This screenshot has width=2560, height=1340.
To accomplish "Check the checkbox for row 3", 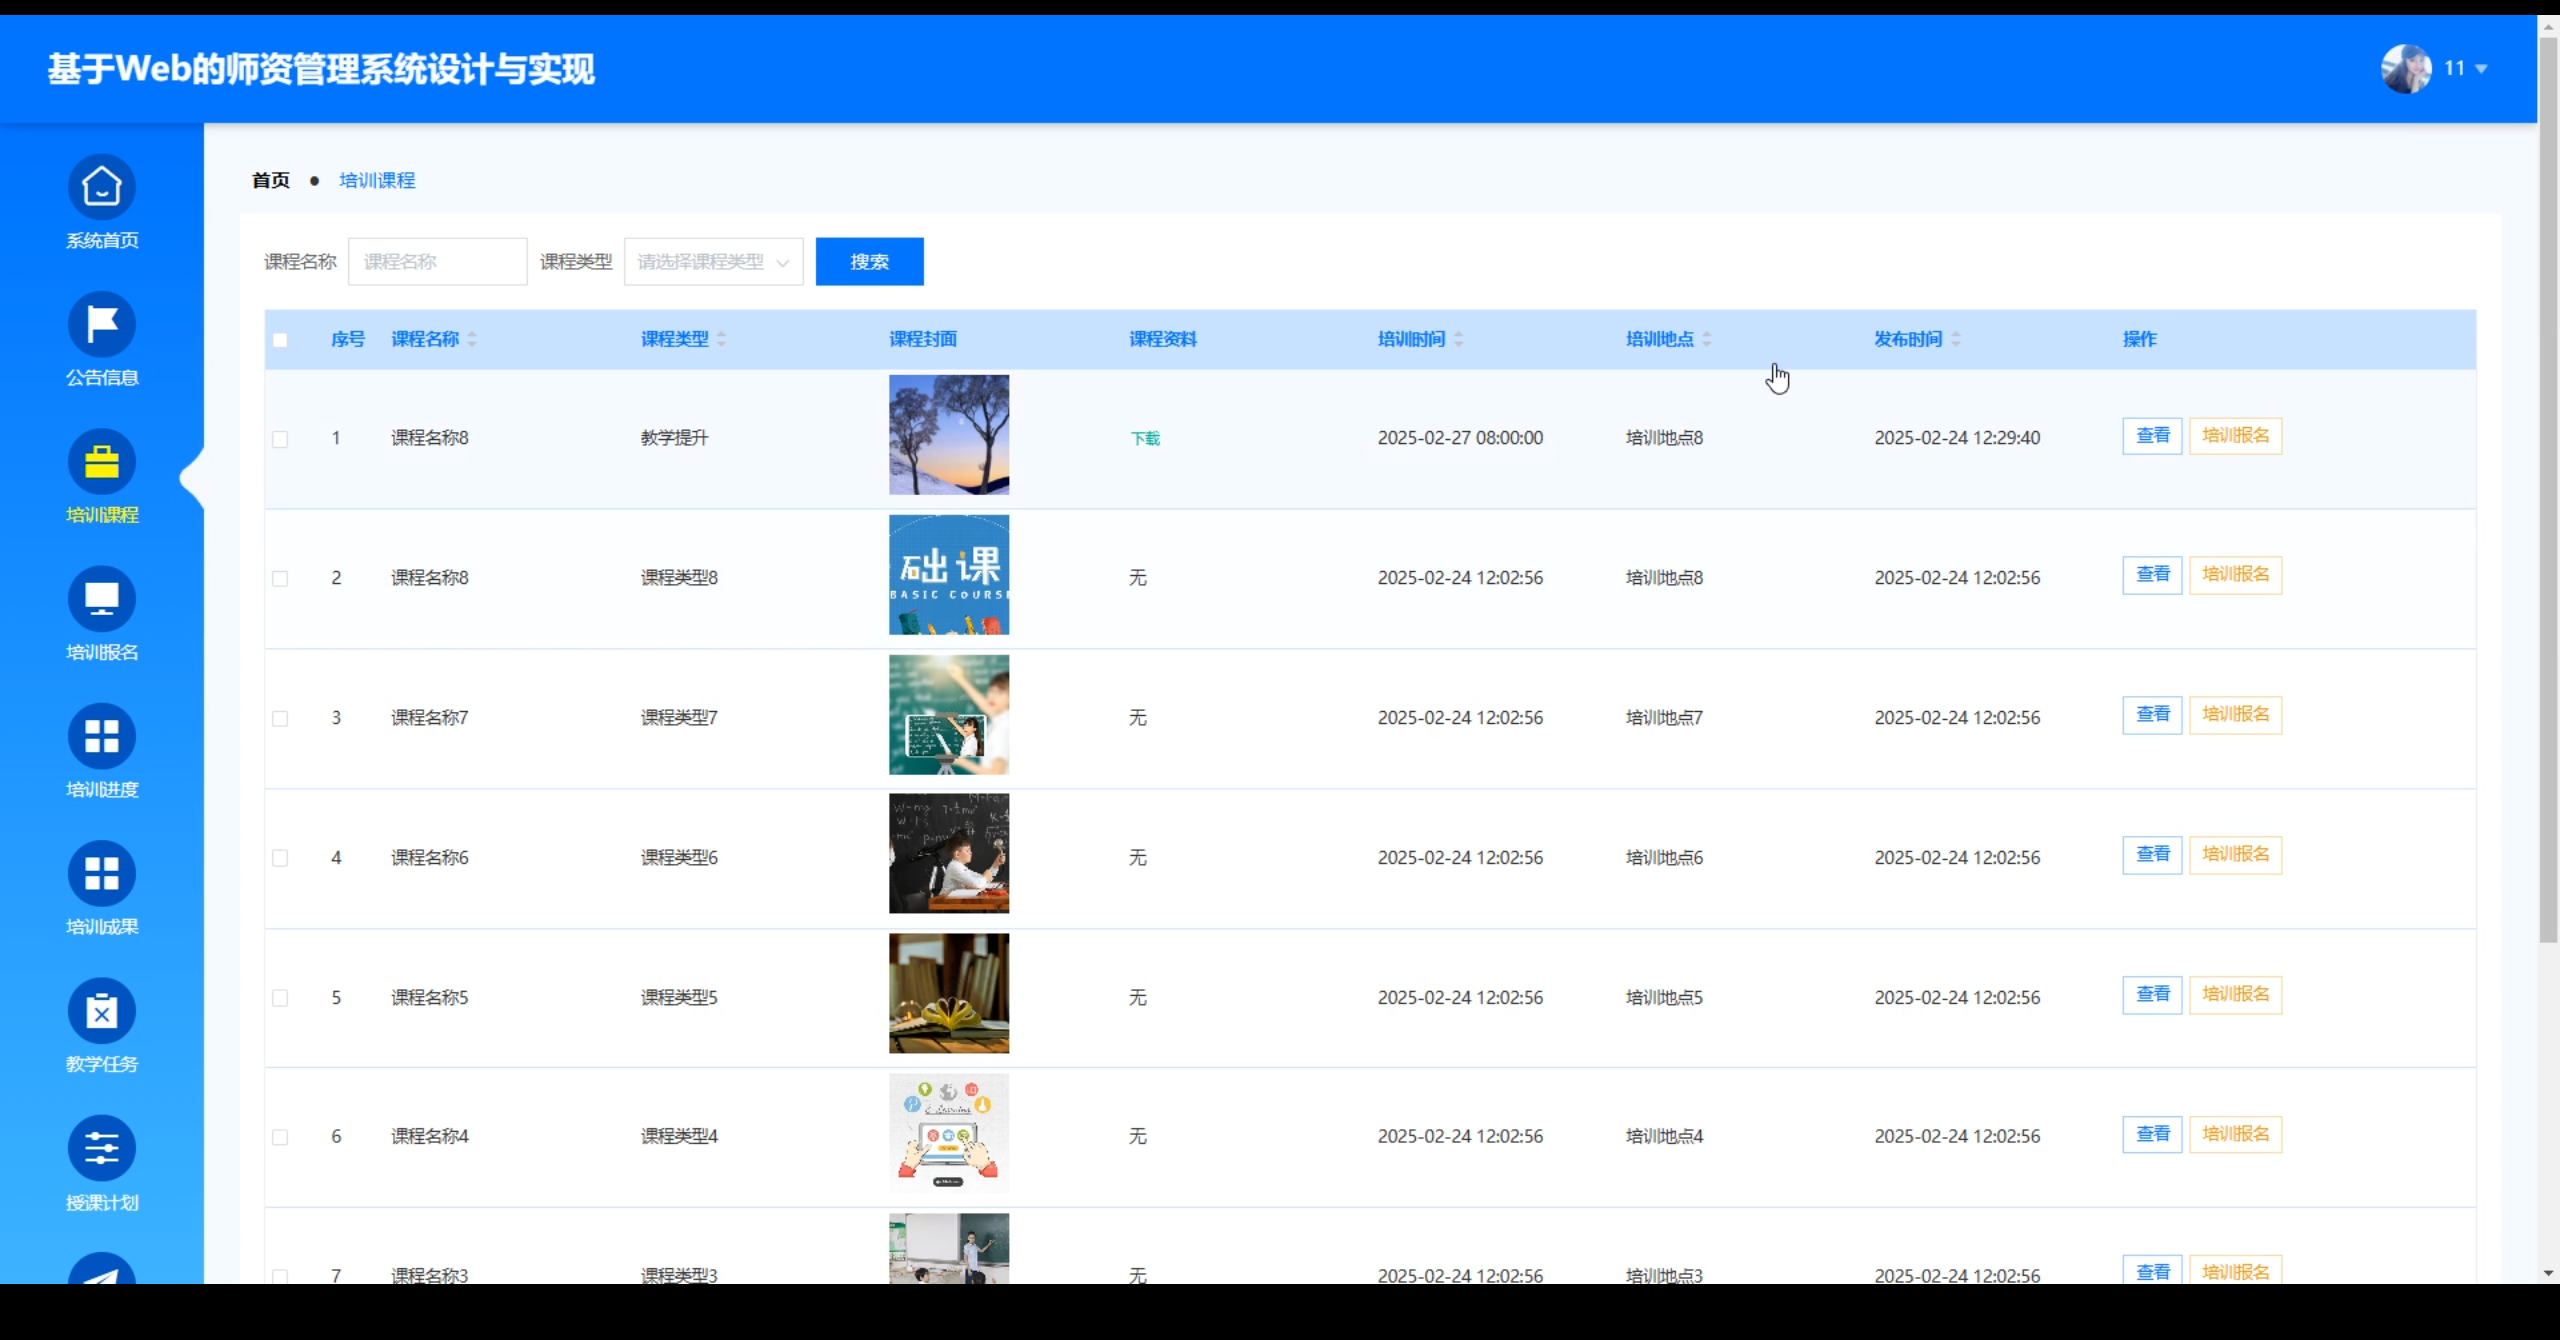I will click(280, 719).
